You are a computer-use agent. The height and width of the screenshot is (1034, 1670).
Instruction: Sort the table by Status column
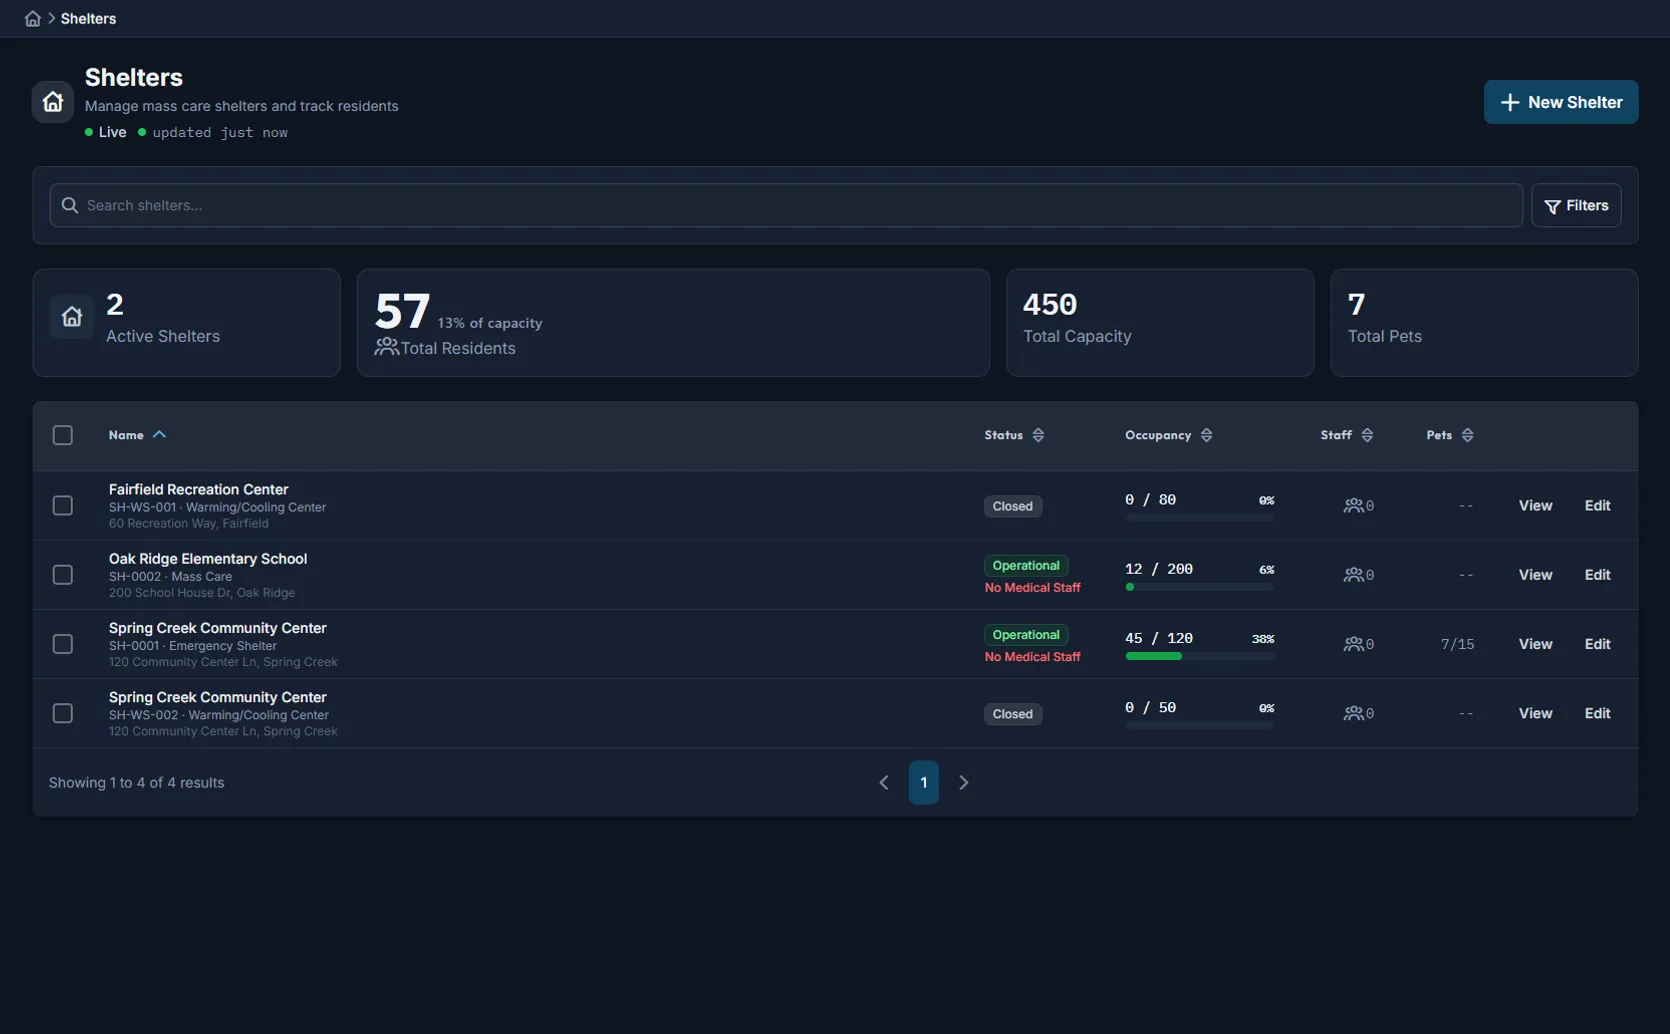[x=1014, y=435]
